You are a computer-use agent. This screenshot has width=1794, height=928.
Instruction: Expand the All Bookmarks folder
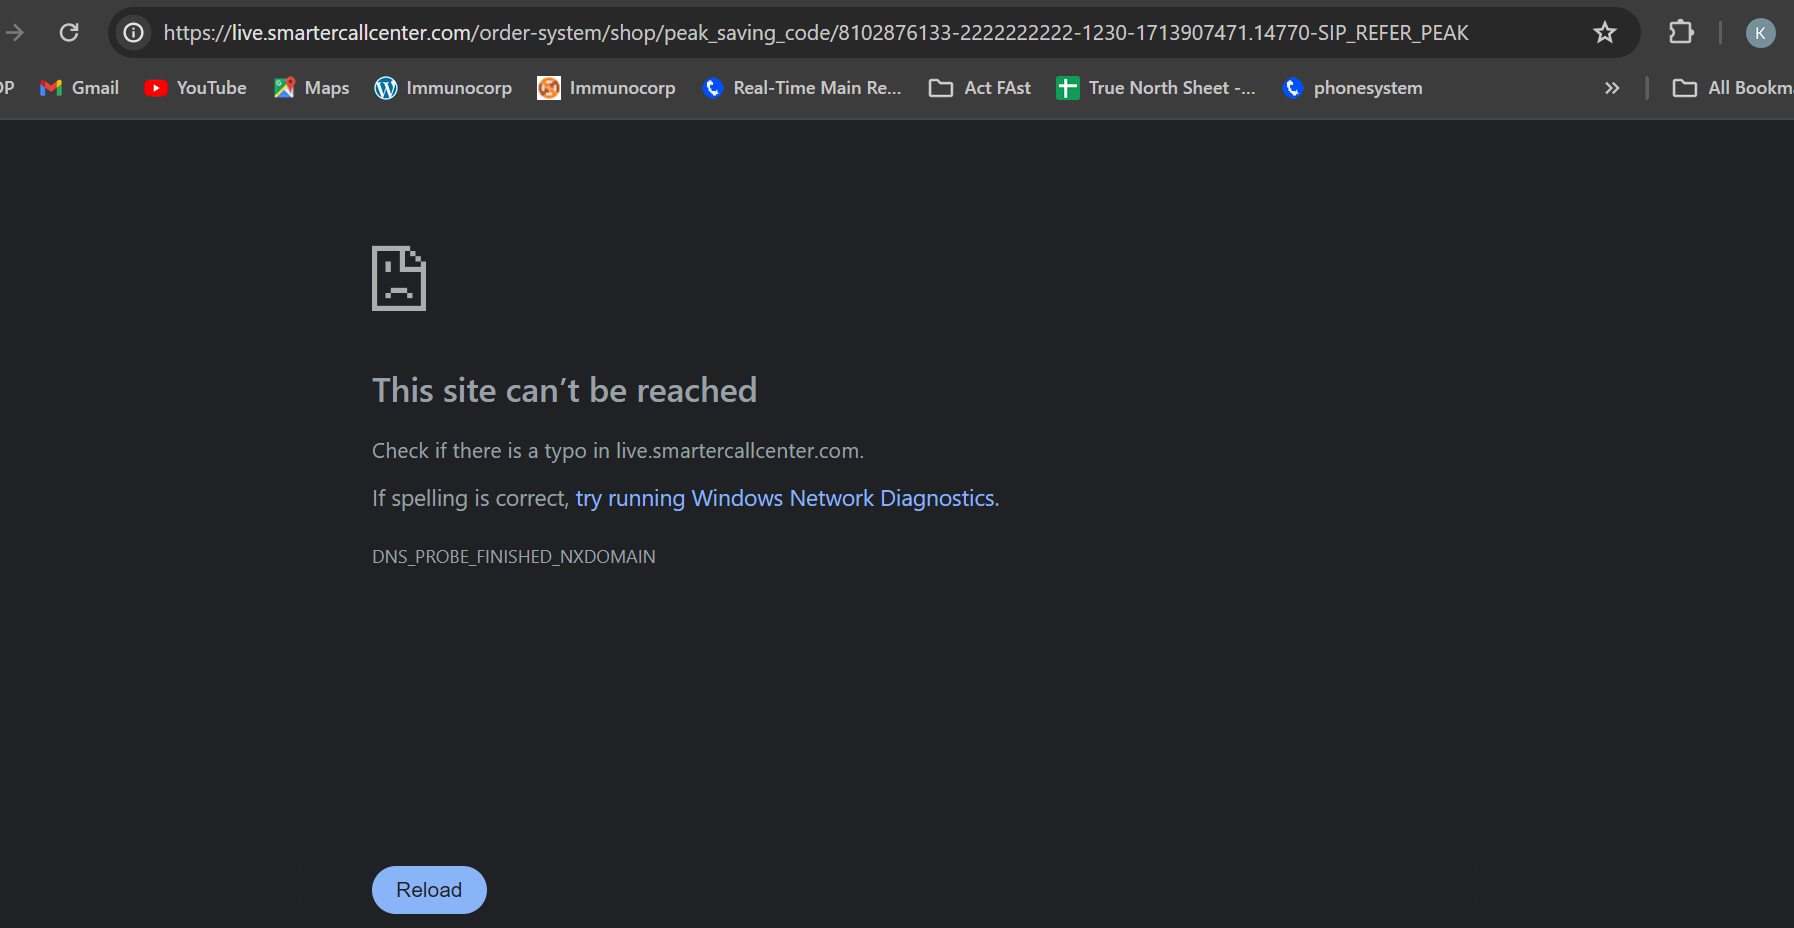(x=1733, y=88)
